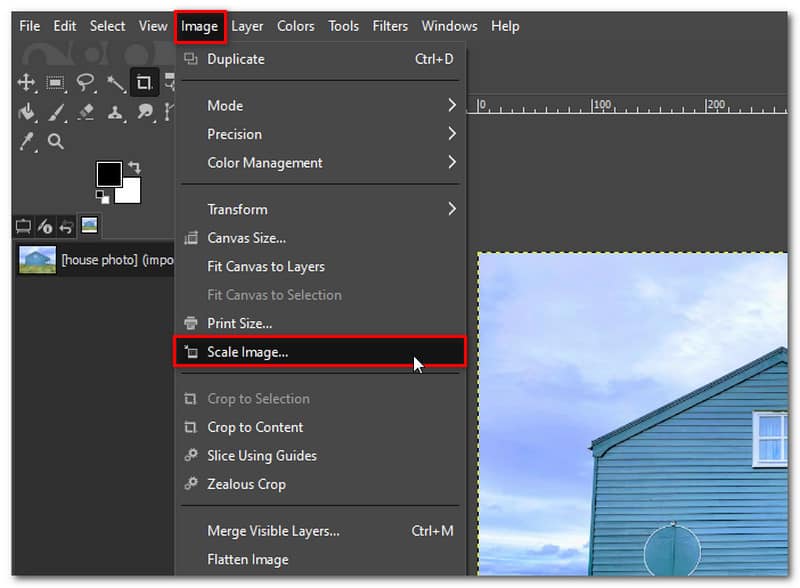Open the Filters menu
This screenshot has width=800, height=588.
tap(390, 26)
